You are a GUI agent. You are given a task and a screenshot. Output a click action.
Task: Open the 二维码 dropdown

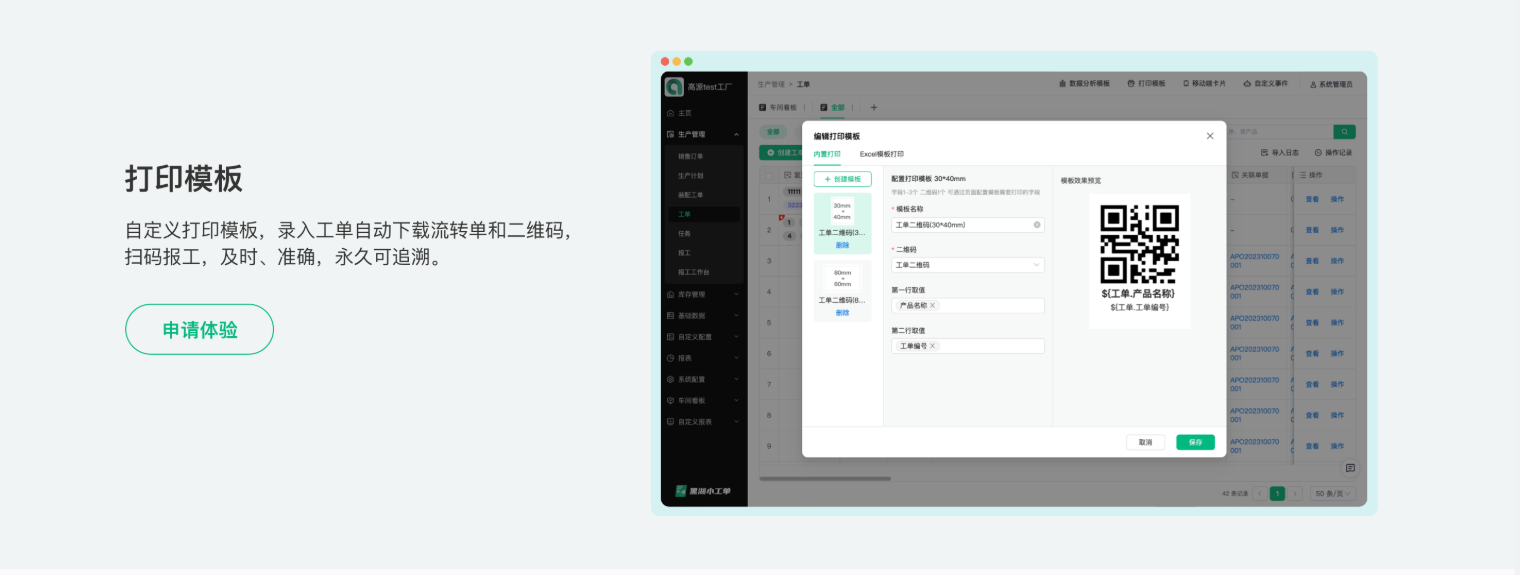[968, 265]
